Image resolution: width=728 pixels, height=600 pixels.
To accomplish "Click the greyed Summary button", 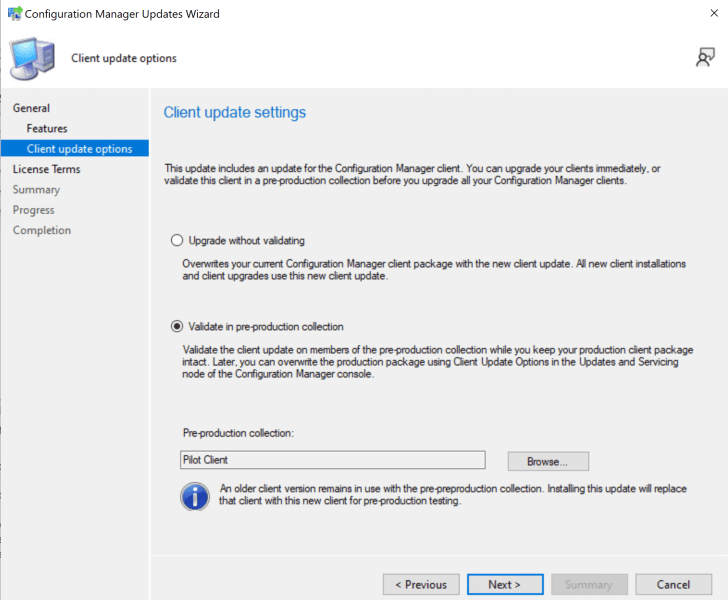I will click(589, 584).
